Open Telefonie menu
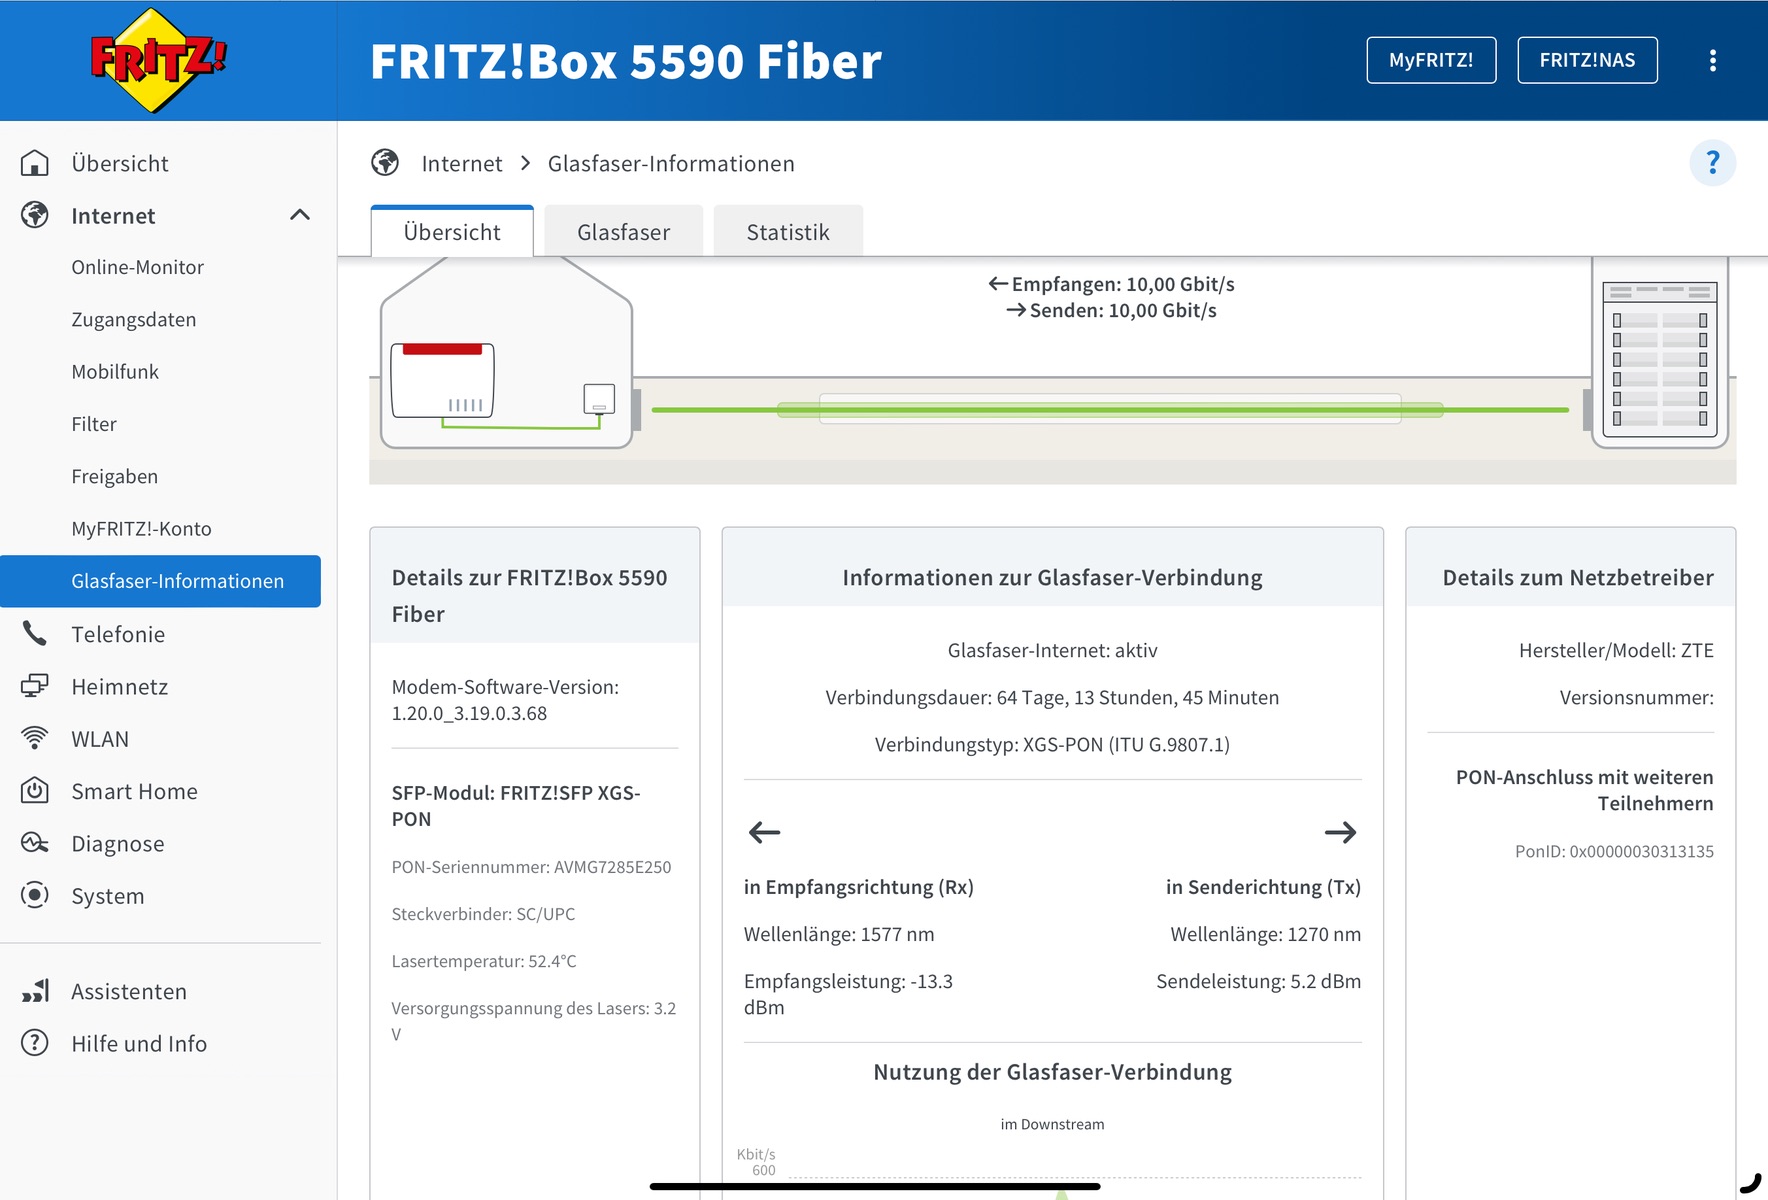Screen dimensions: 1768x1200 click(x=118, y=634)
